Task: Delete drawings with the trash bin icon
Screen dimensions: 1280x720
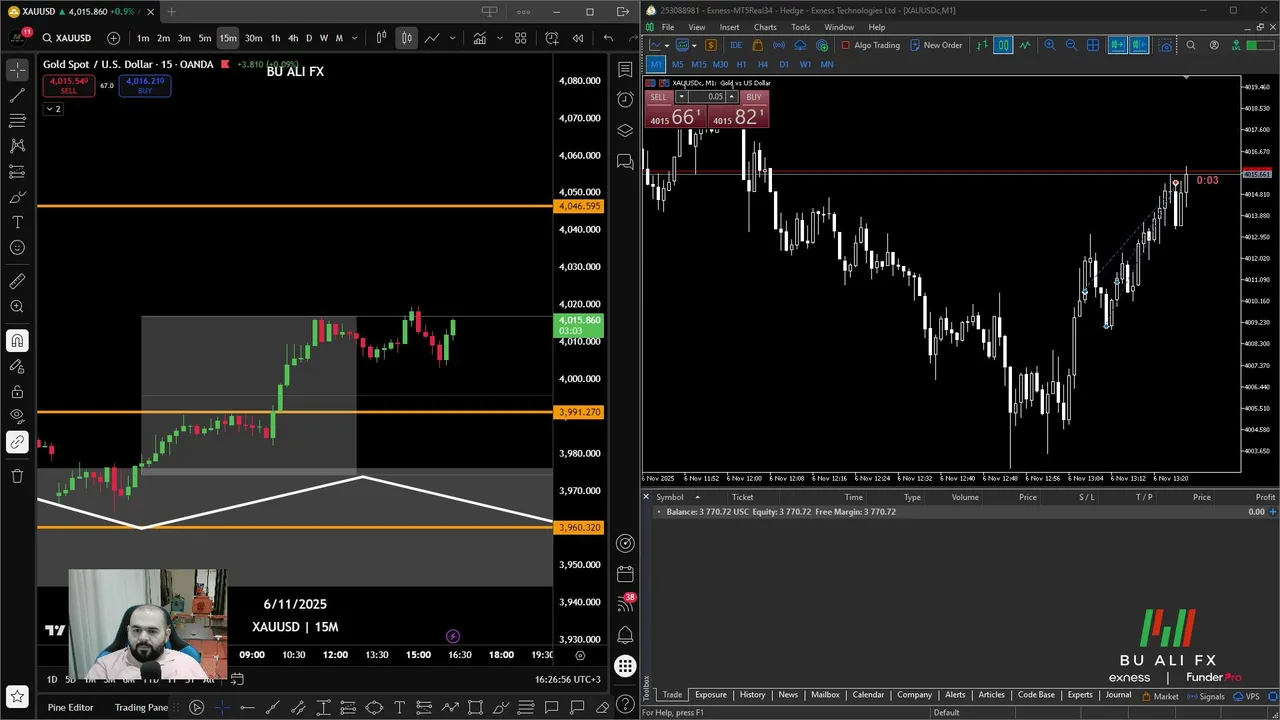Action: tap(17, 476)
